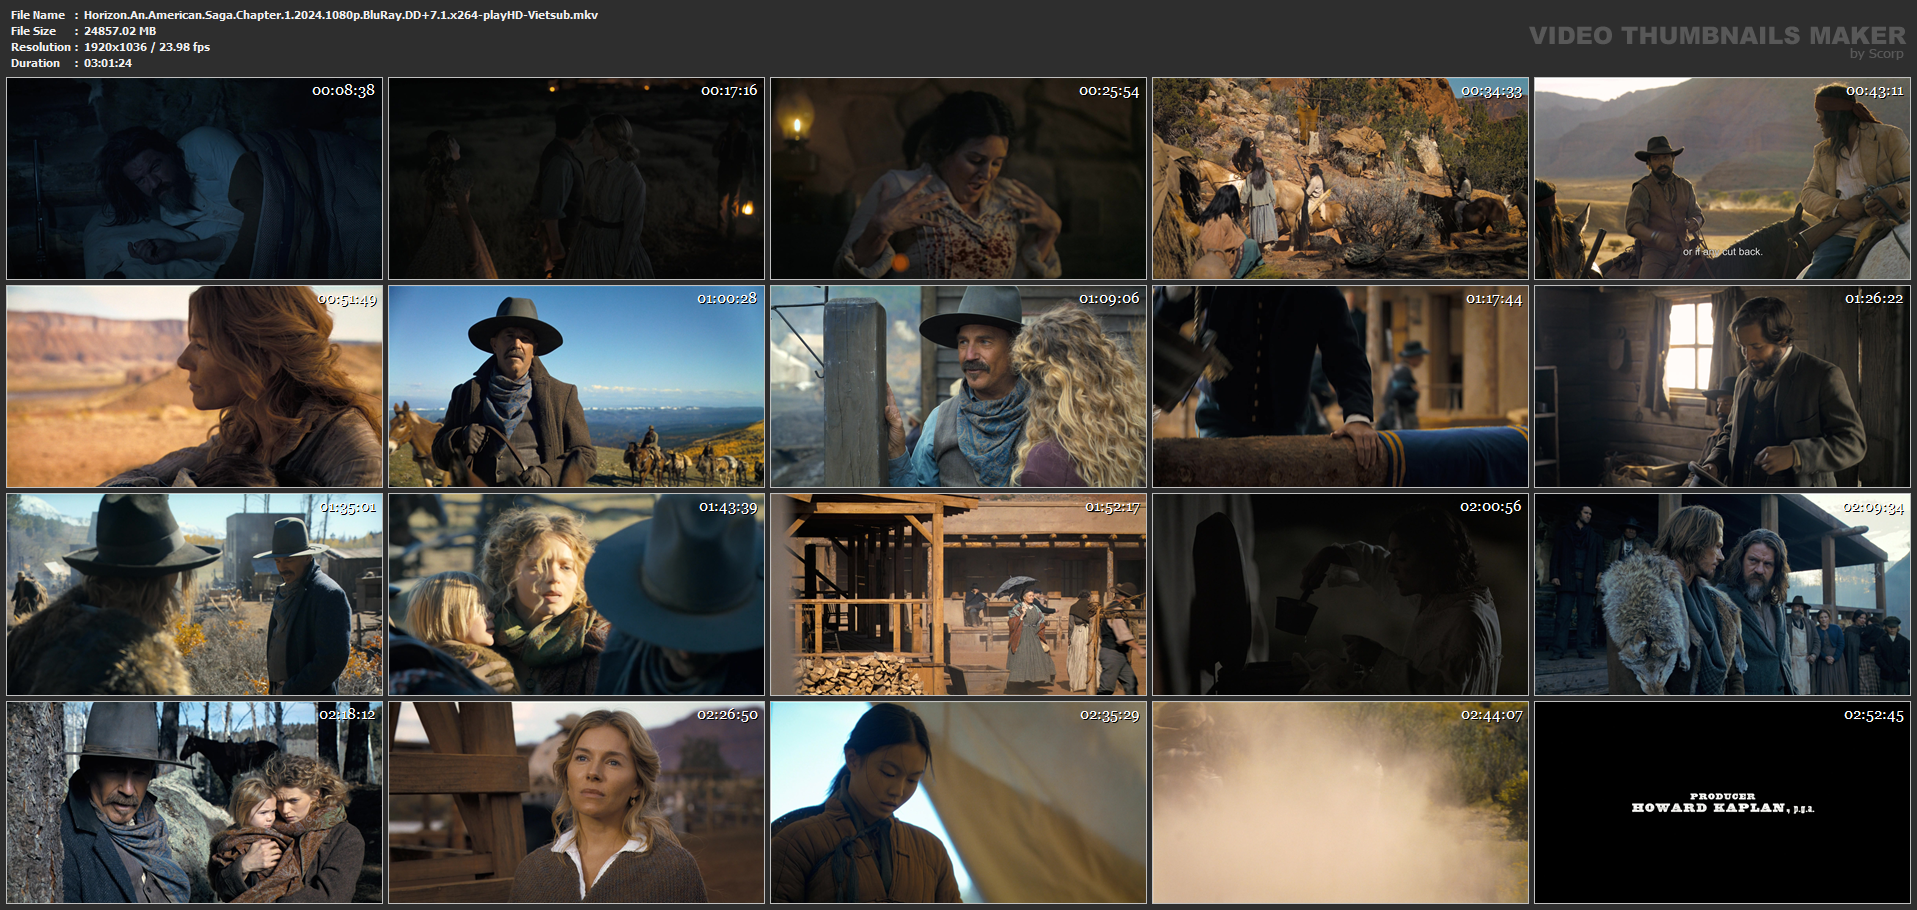Viewport: 1917px width, 910px height.
Task: Click the duration value 03:01:24
Action: [x=108, y=63]
